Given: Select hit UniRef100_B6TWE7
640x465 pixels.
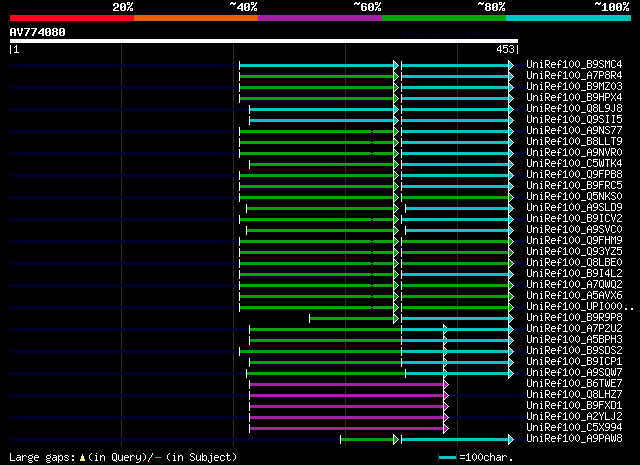Looking at the screenshot, I should [x=574, y=384].
